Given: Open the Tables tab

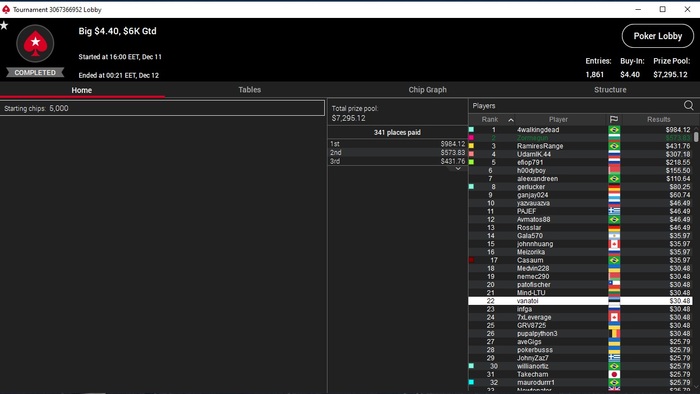Looking at the screenshot, I should tap(250, 90).
